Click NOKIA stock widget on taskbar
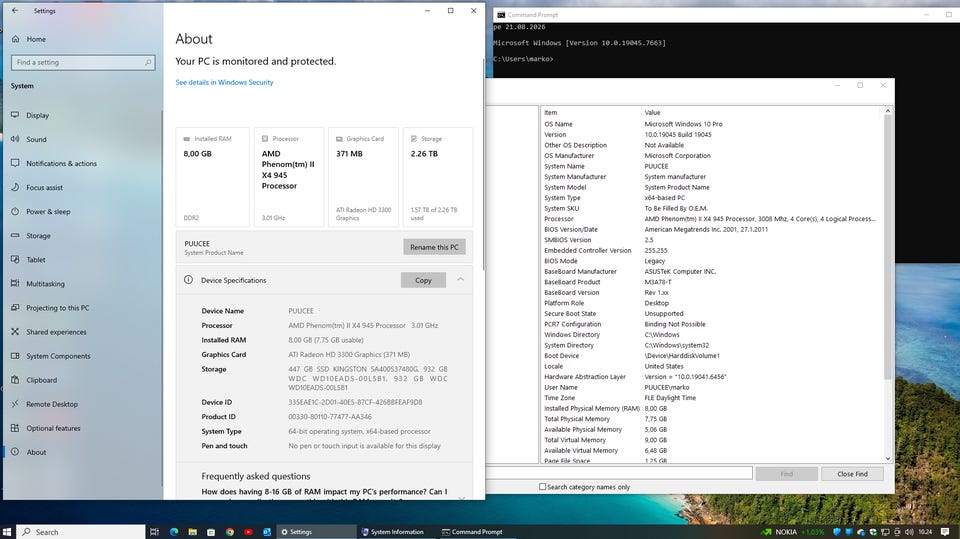This screenshot has height=539, width=960. (793, 532)
